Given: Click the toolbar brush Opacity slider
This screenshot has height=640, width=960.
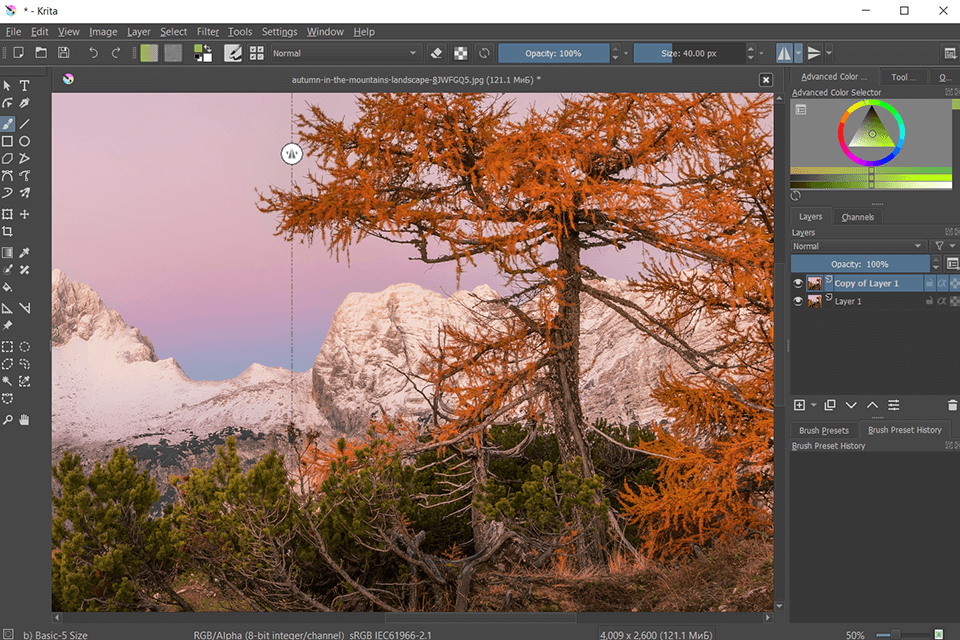Looking at the screenshot, I should click(x=553, y=53).
